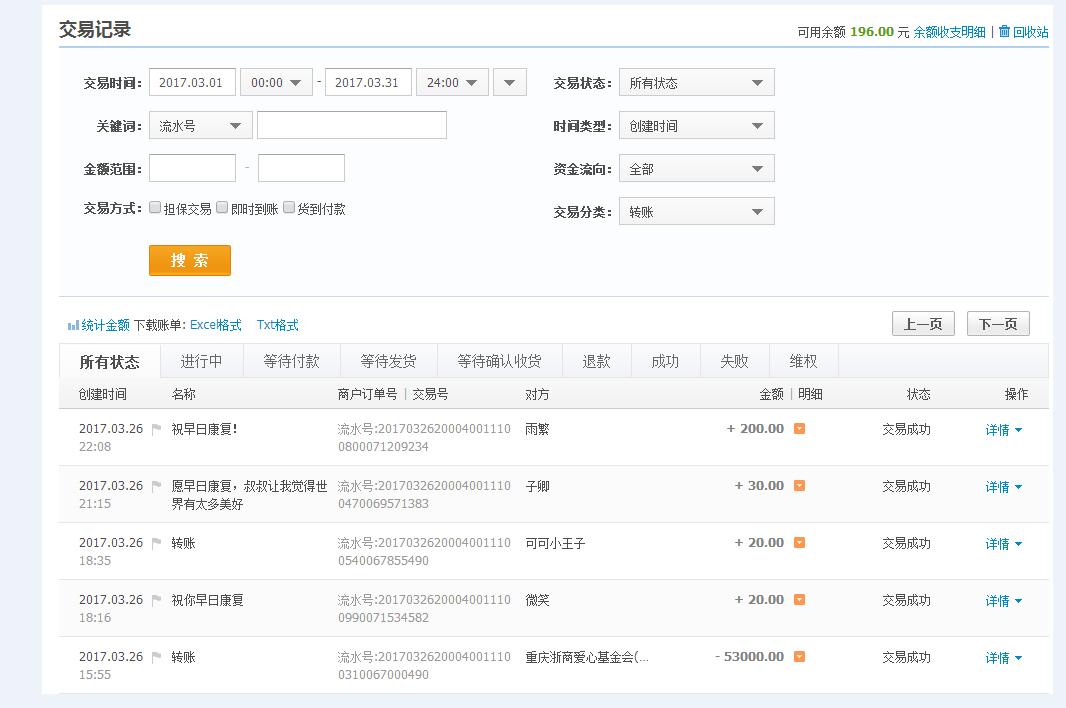Select the 所有状态 tab
The image size is (1066, 708).
109,361
